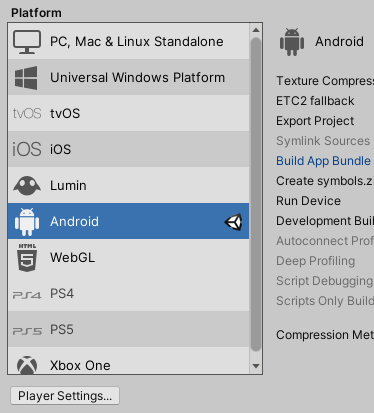The width and height of the screenshot is (374, 413).
Task: Click the Scripts Only Build label
Action: pos(325,301)
